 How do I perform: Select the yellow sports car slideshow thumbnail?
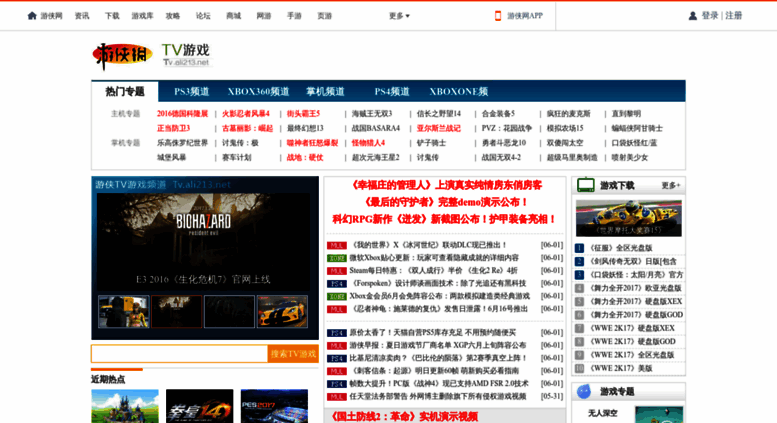pos(282,312)
